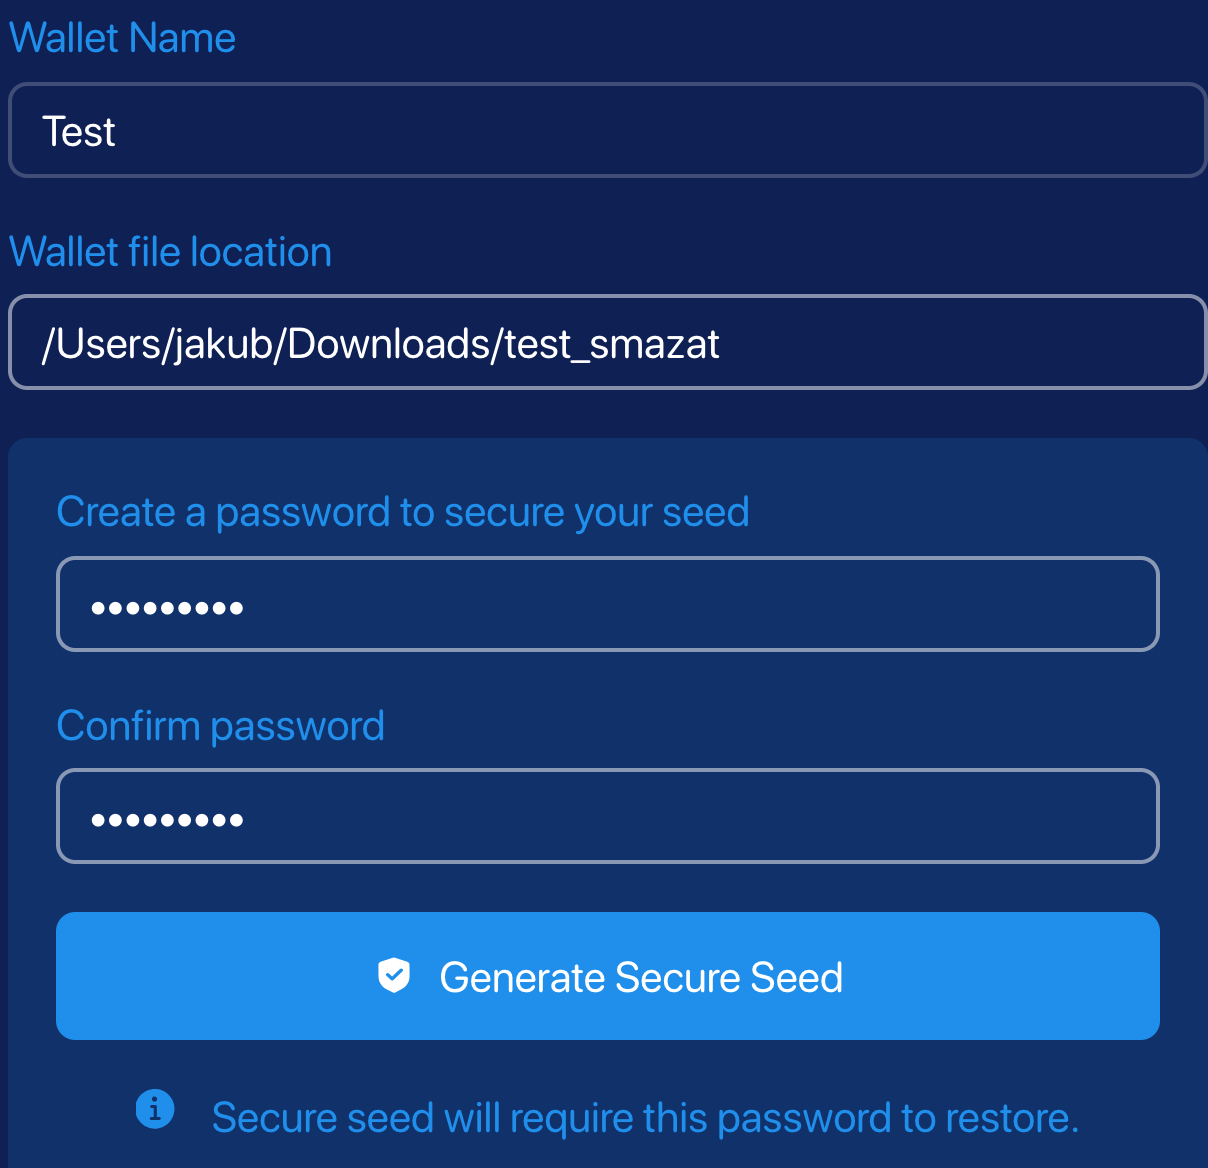Click the 'Test' text in Wallet Name
The image size is (1208, 1168).
click(79, 132)
